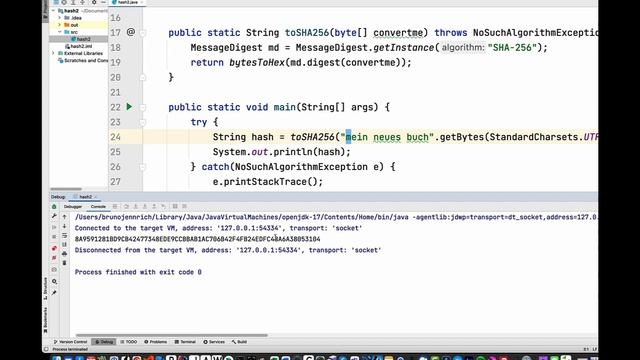Click the @ gutter marker on line 17
The width and height of the screenshot is (640, 360).
131,32
